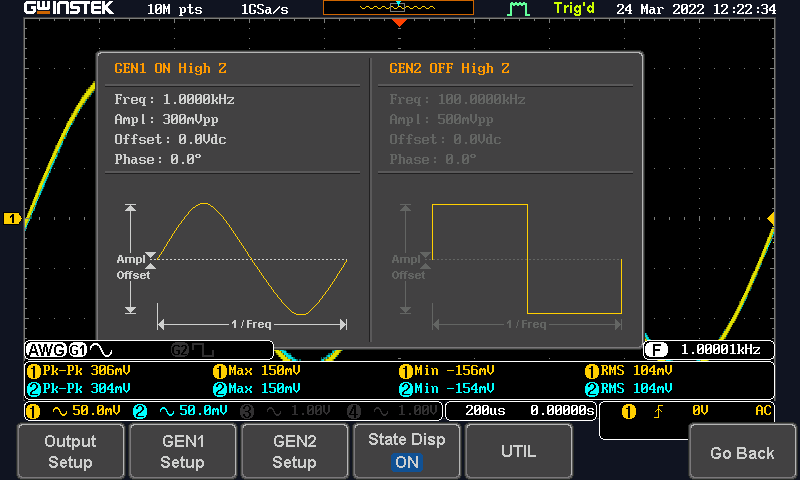Image resolution: width=800 pixels, height=480 pixels.
Task: Click the waveform memory position bar at top
Action: tap(398, 8)
